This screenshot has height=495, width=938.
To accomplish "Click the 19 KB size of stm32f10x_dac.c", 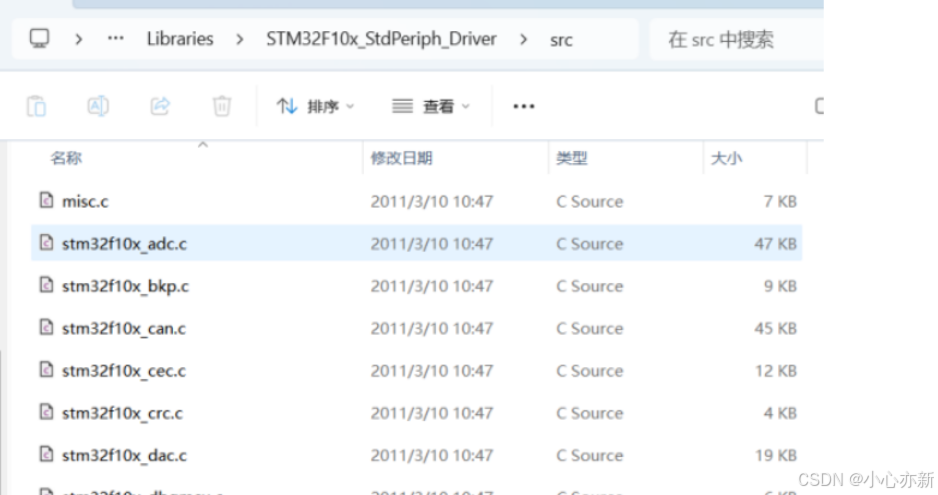I will 775,455.
